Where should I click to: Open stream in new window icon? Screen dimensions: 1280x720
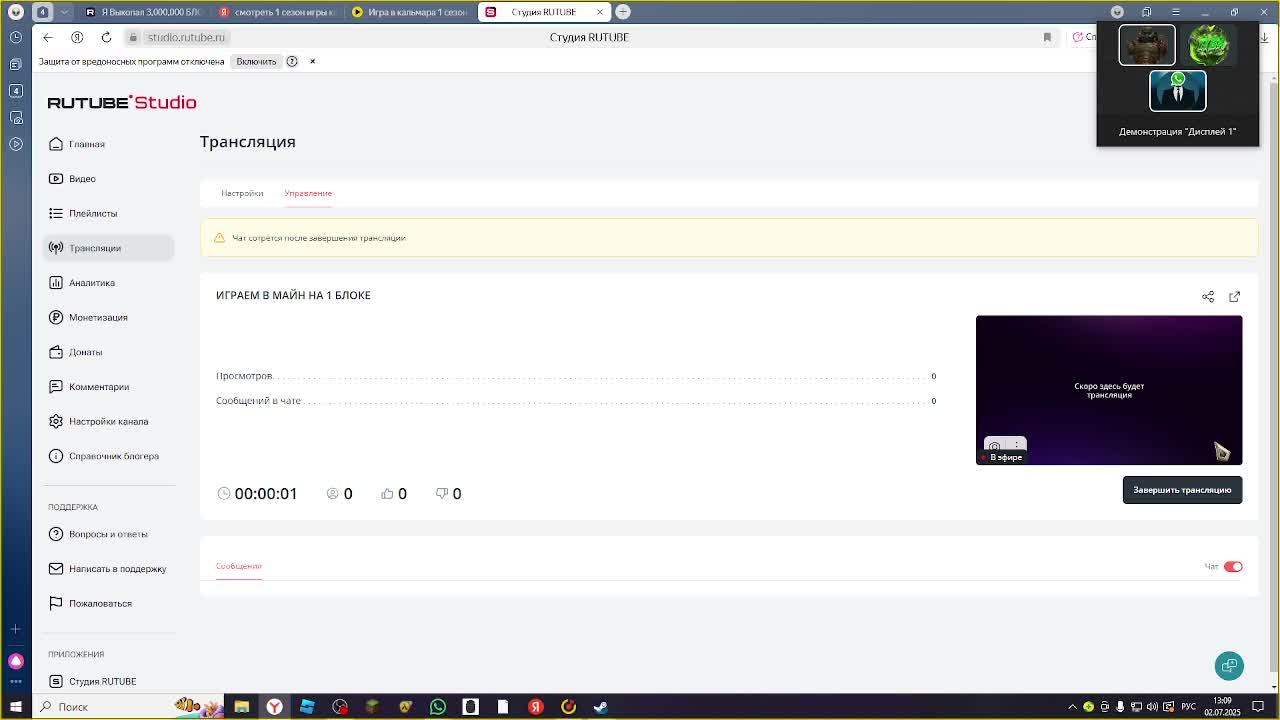[x=1234, y=297]
